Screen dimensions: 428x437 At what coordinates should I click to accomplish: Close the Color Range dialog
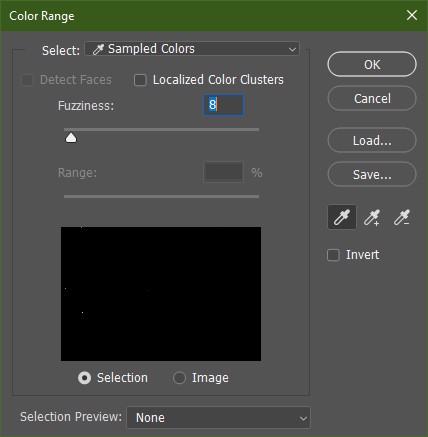tap(412, 15)
